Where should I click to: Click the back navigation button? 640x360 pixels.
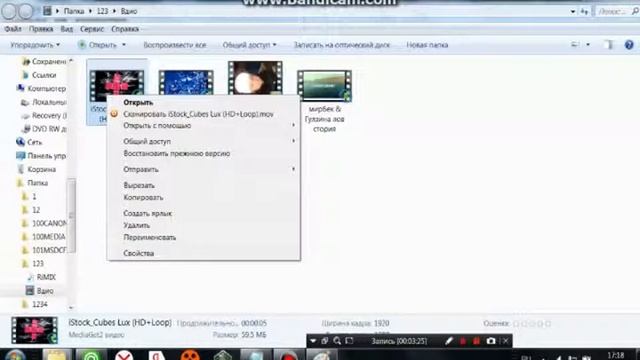(10, 11)
